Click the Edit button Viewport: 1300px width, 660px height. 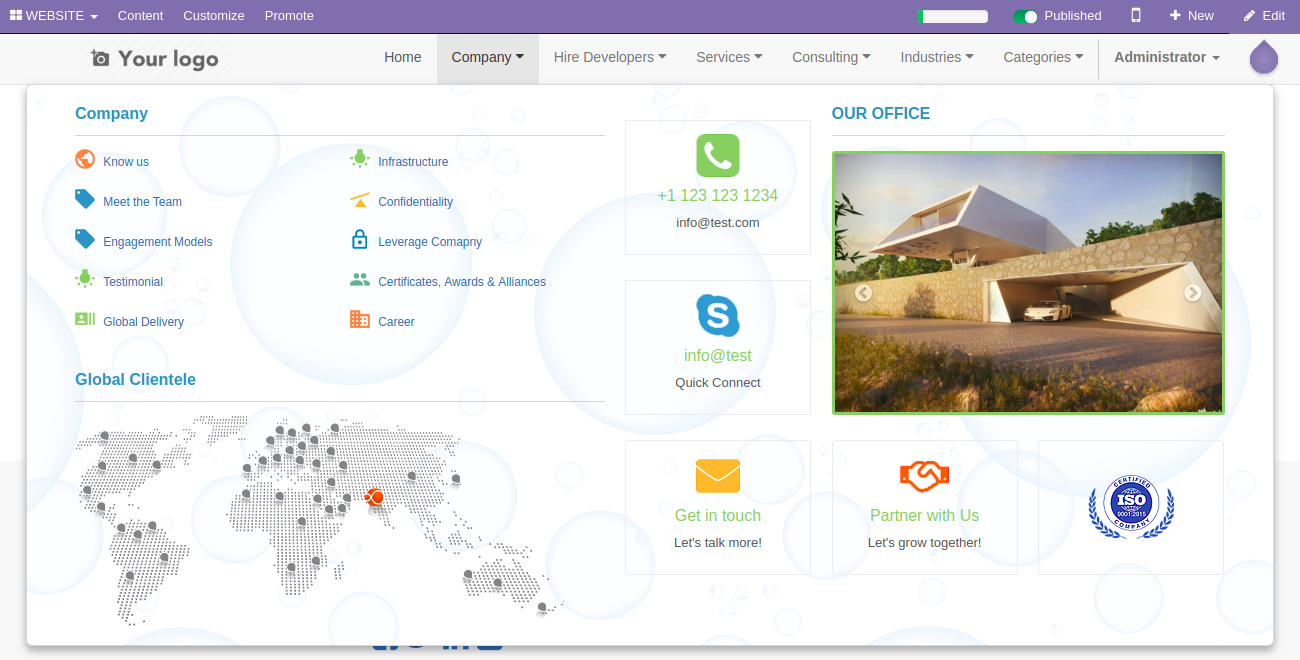coord(1264,15)
